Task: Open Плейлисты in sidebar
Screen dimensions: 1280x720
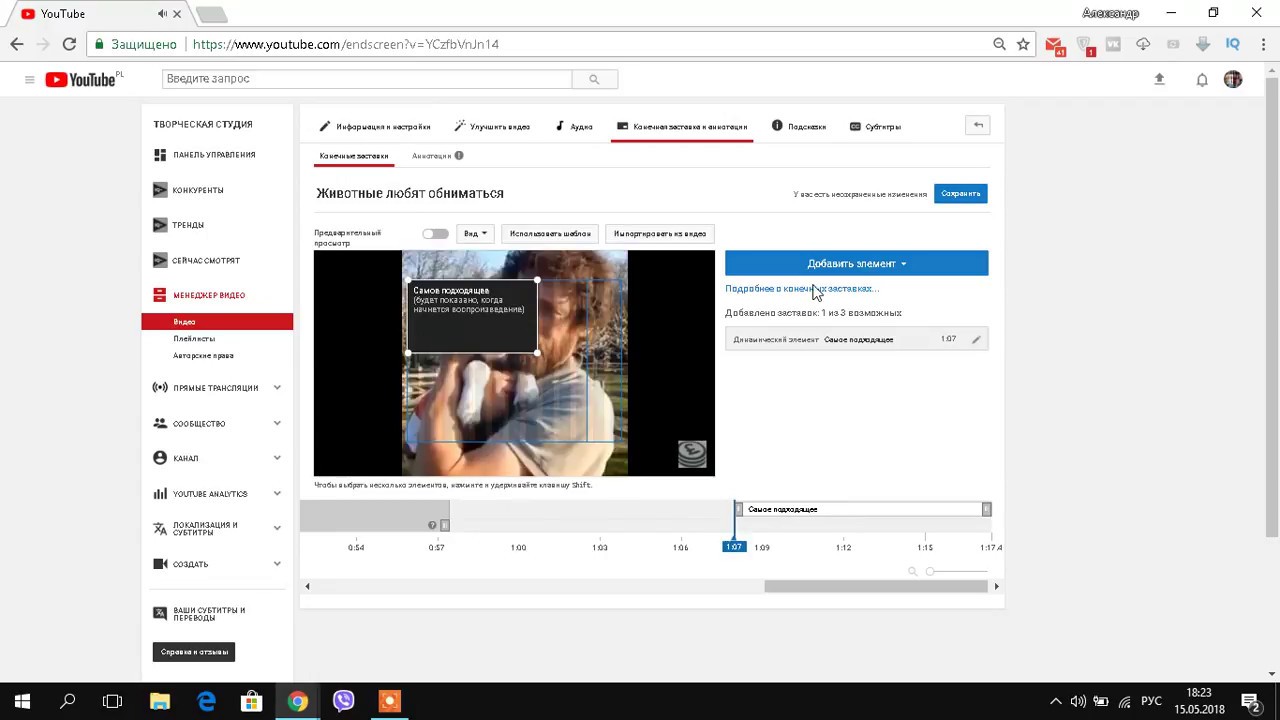Action: (194, 339)
